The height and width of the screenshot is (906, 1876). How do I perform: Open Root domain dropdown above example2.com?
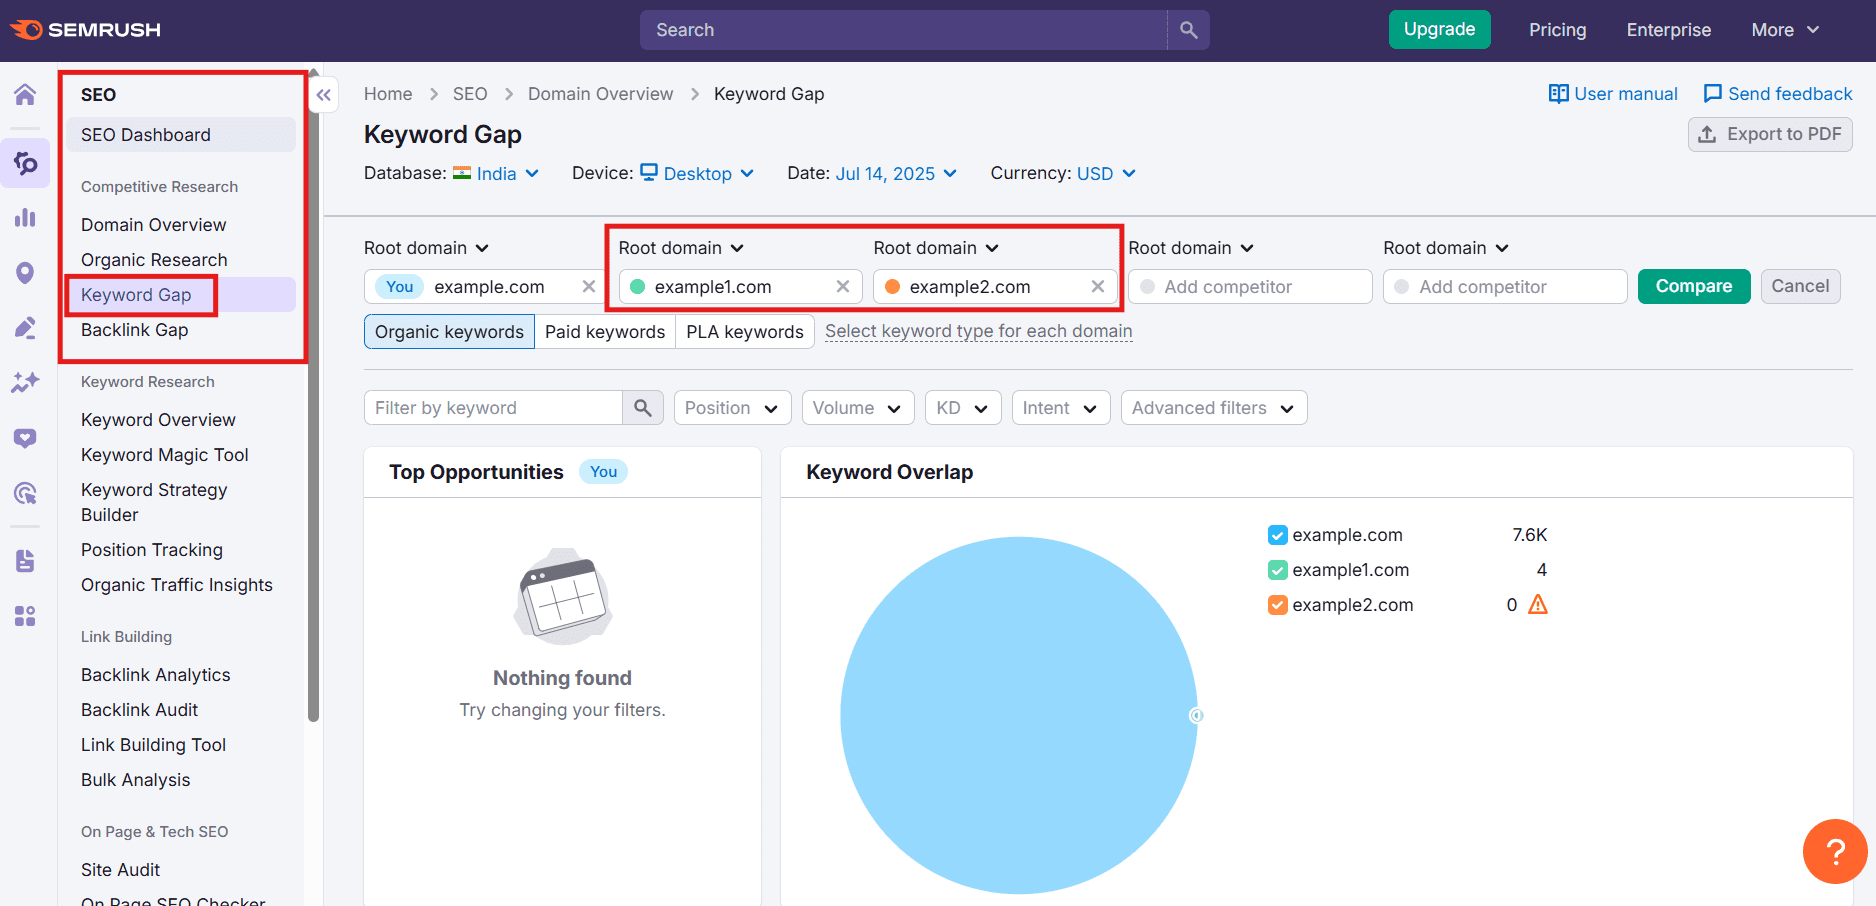(936, 248)
